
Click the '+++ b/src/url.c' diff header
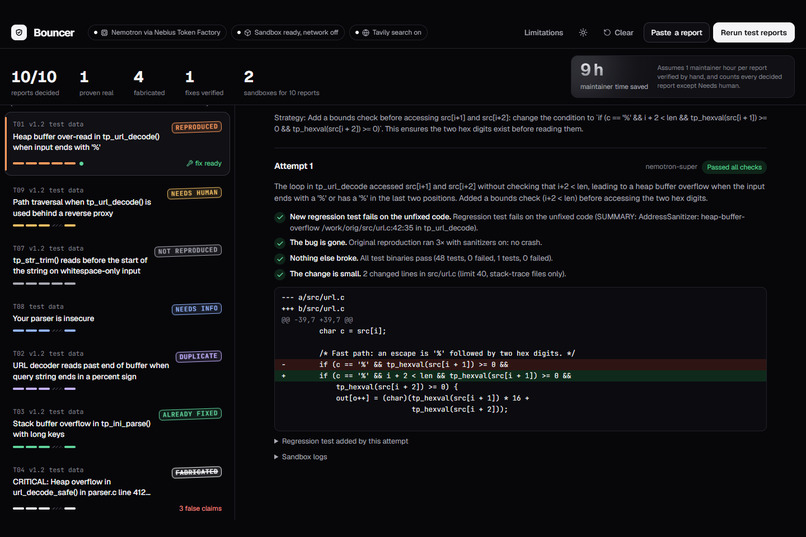313,308
